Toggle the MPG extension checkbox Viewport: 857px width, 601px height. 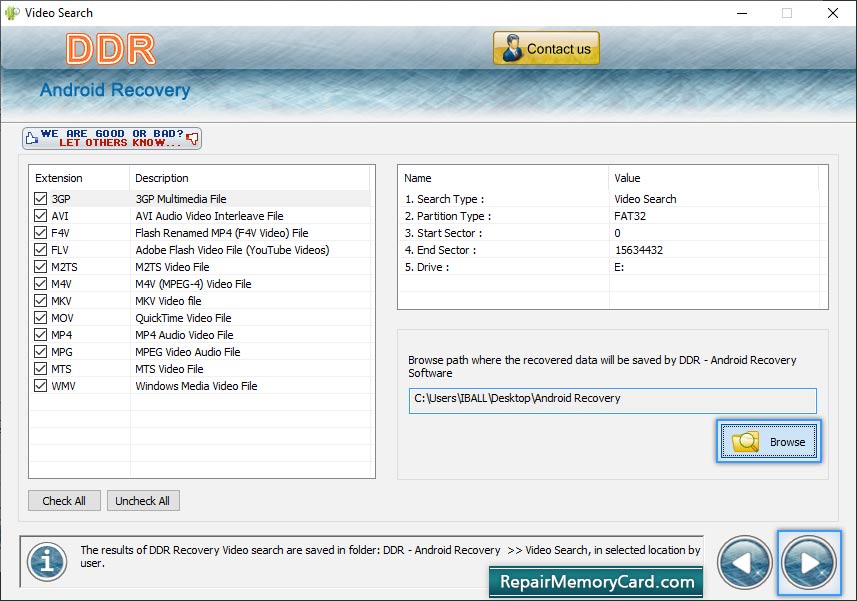40,351
